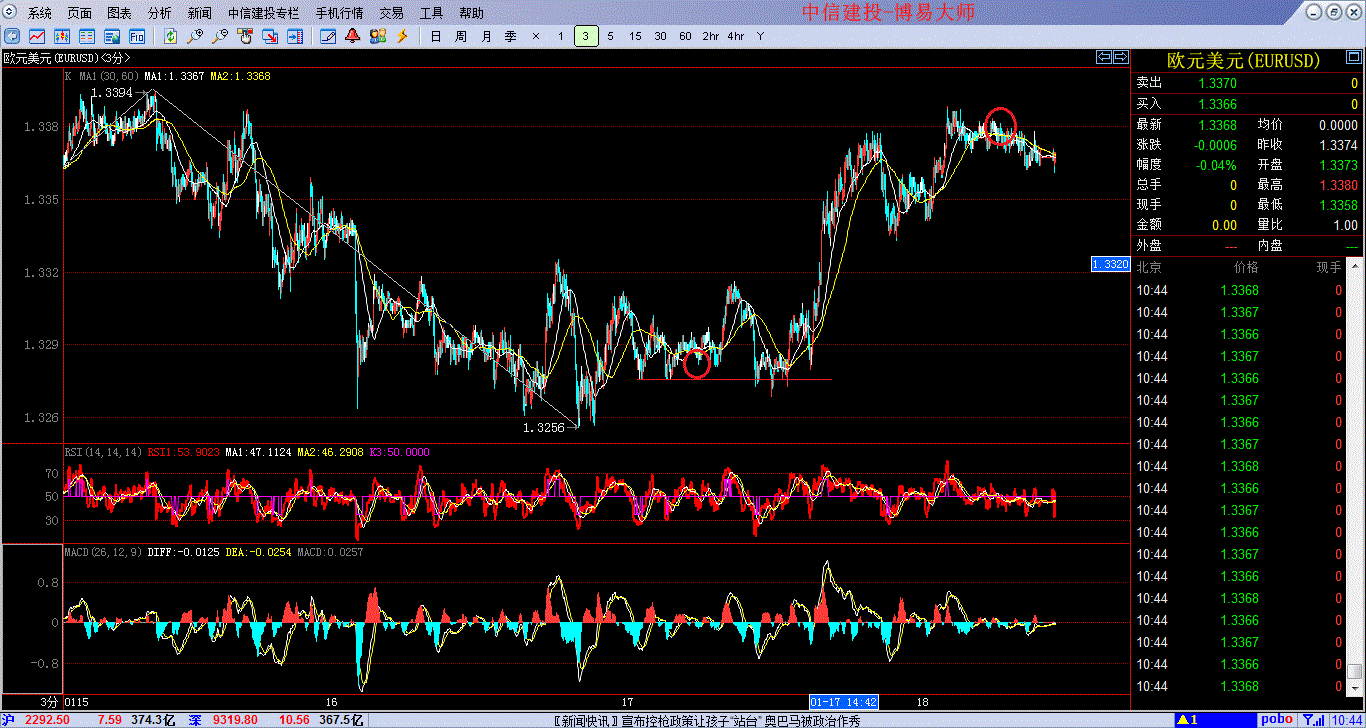Select the 5 minute period

point(610,36)
